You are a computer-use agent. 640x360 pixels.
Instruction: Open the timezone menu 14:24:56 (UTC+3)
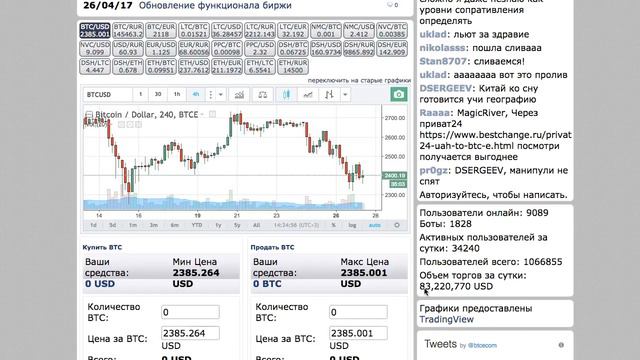[296, 225]
